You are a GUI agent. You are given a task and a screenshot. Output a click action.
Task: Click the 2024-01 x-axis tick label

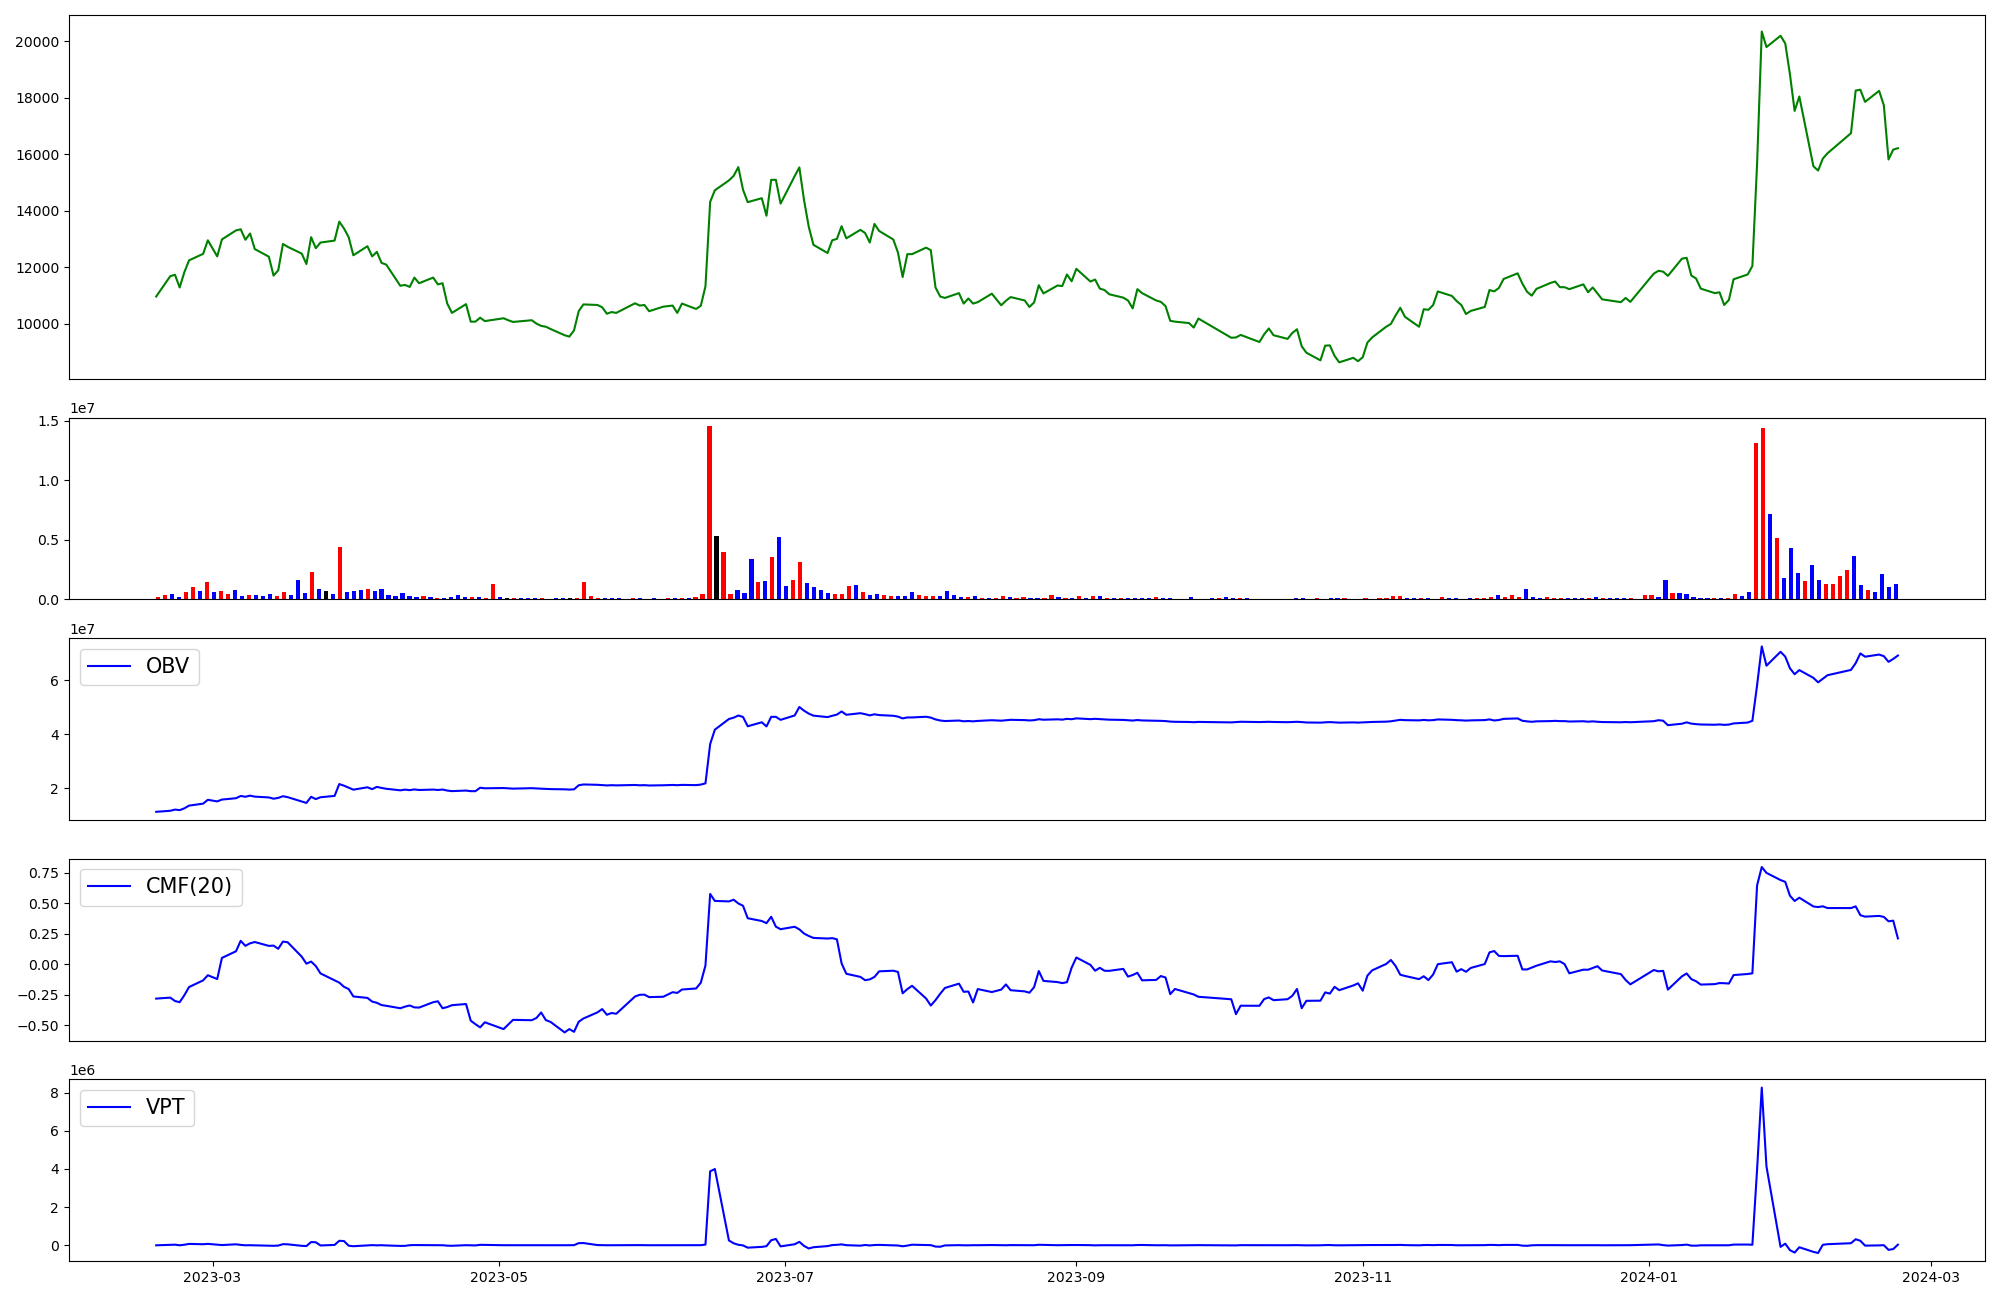(x=1649, y=1277)
